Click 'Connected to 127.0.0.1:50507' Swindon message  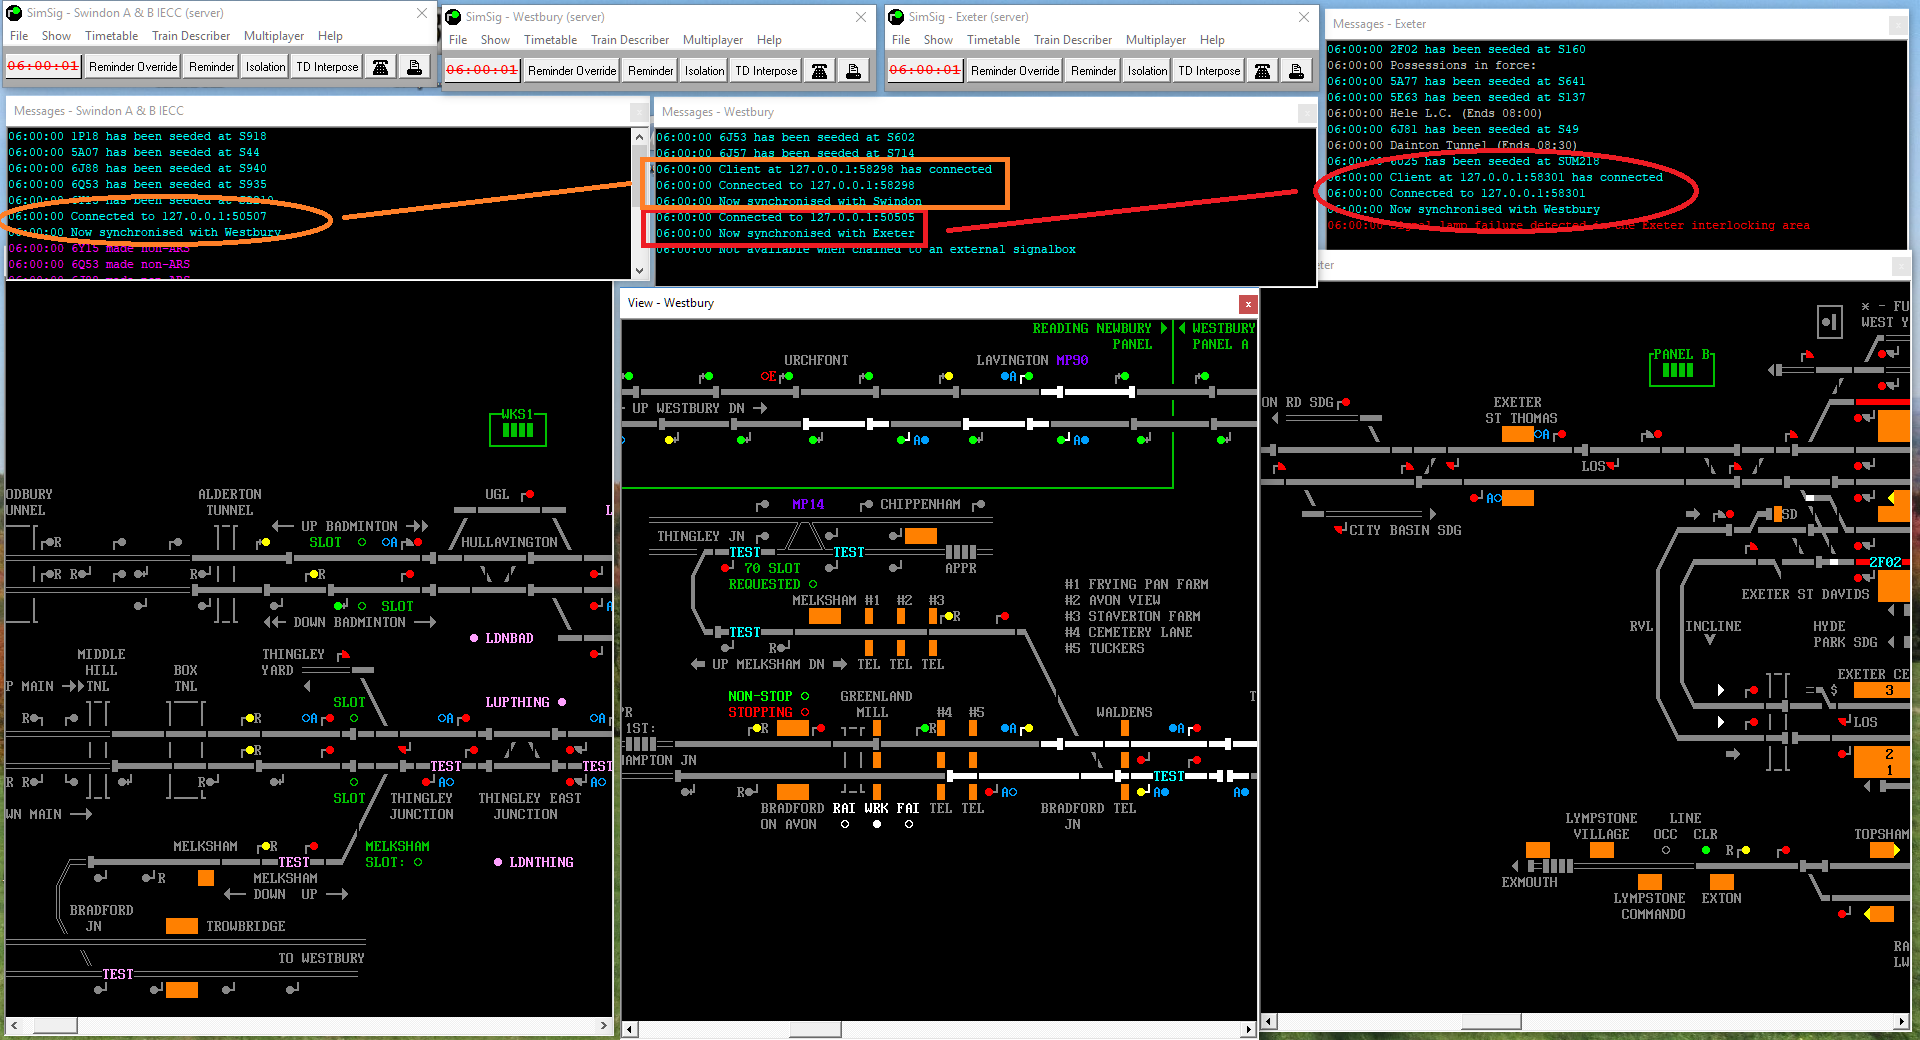click(x=137, y=216)
